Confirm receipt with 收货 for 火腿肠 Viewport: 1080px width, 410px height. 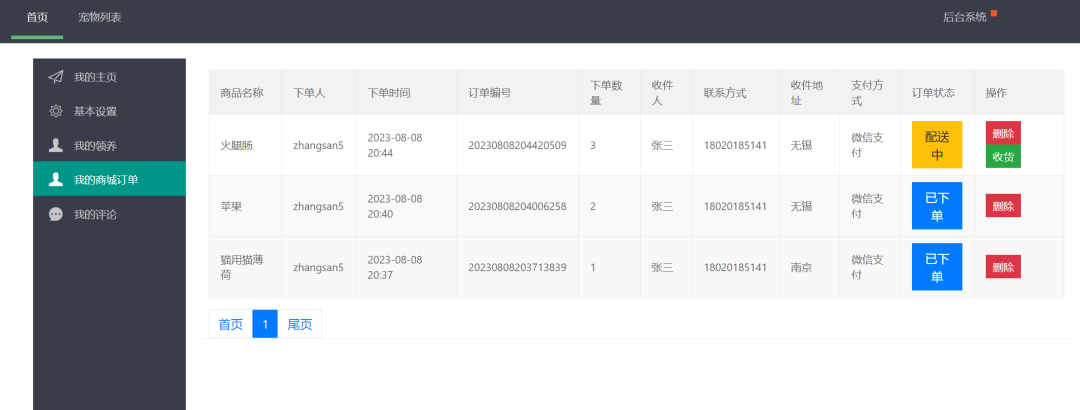click(1003, 156)
